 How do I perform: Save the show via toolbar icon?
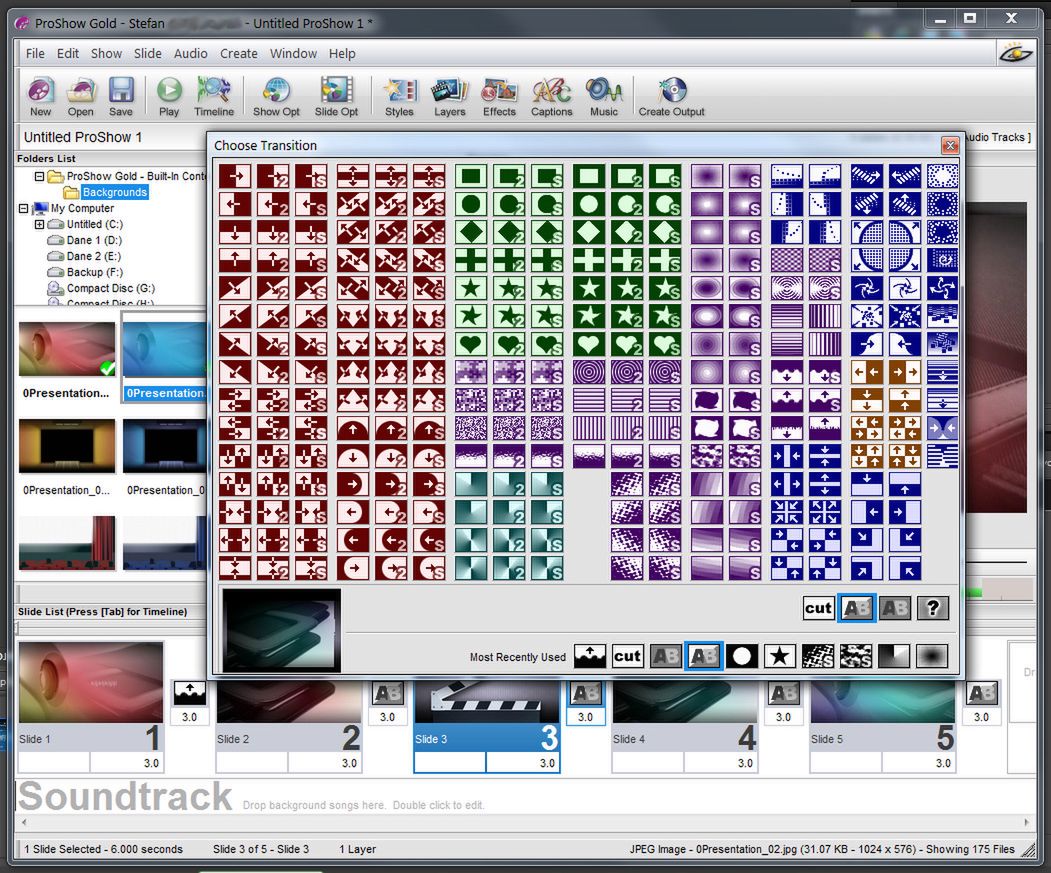coord(121,97)
